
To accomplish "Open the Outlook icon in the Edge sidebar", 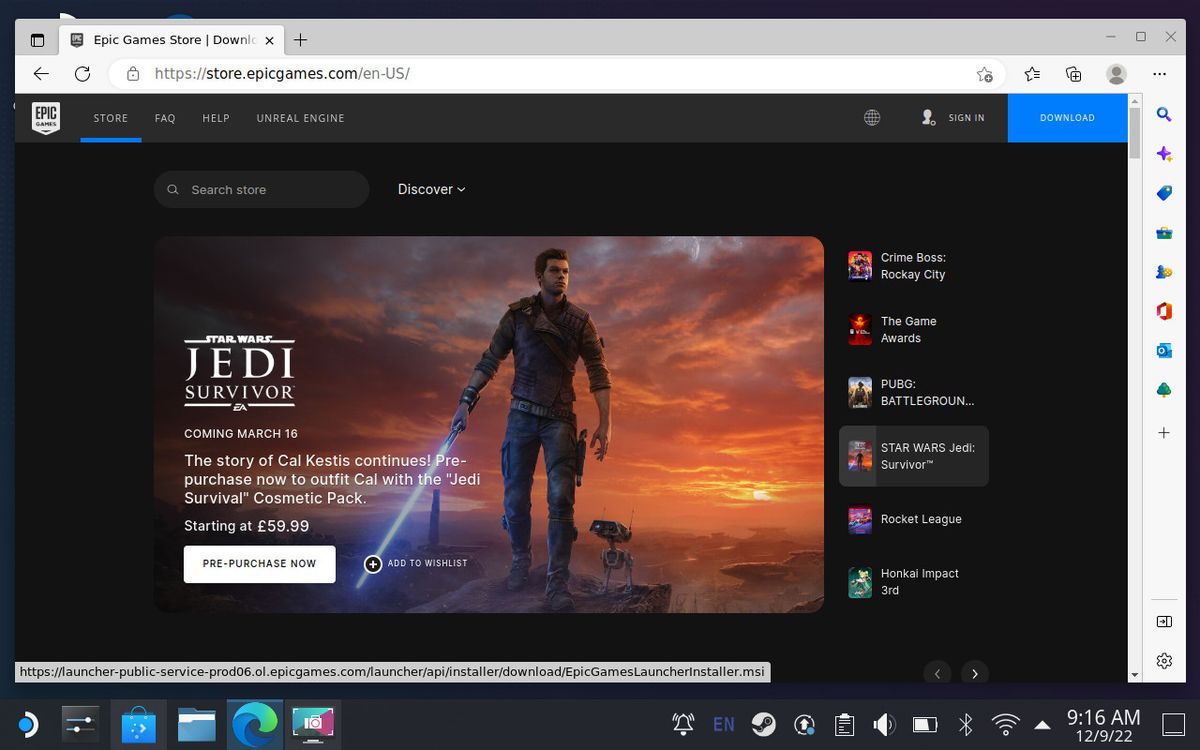I will [1163, 350].
